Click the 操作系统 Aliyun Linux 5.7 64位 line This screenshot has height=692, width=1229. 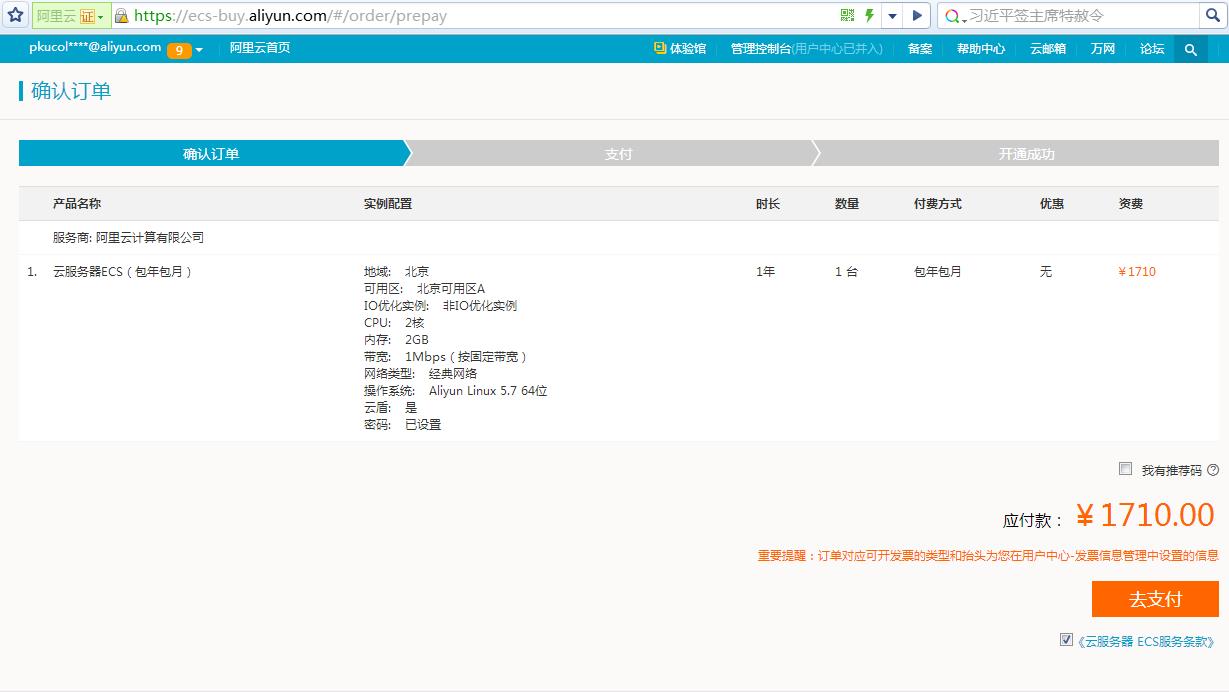[x=456, y=391]
